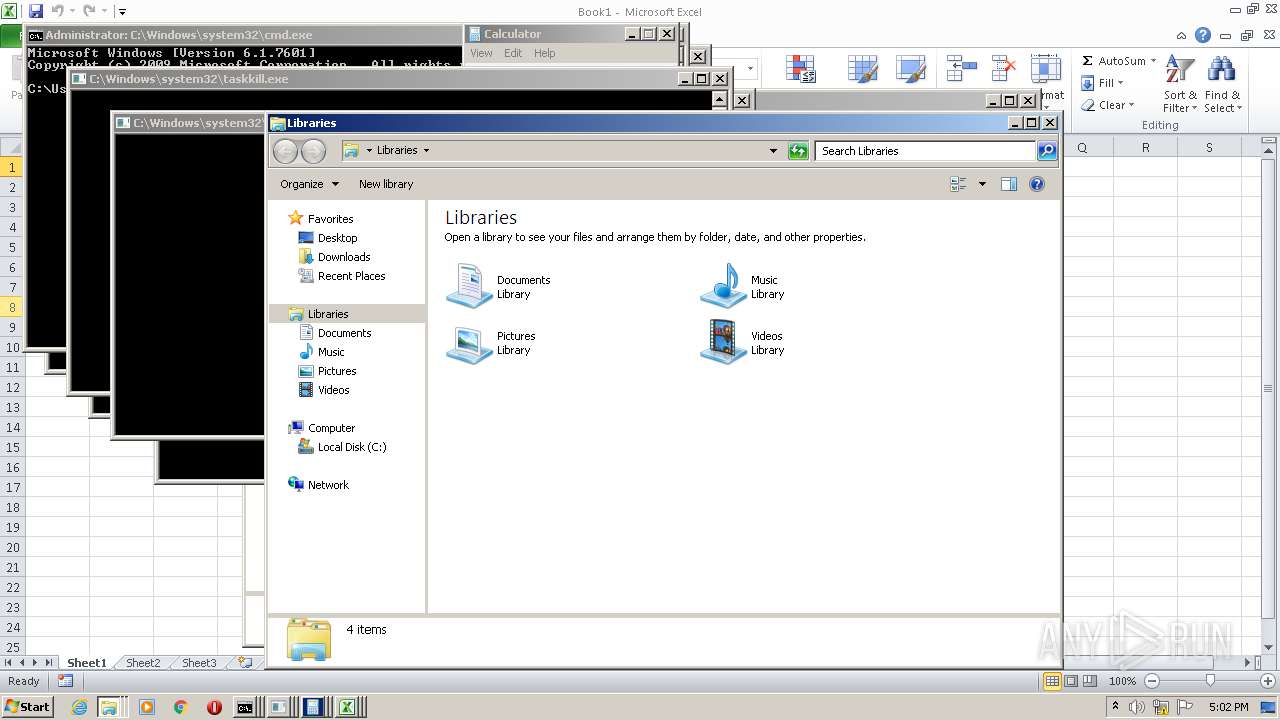Open Calculator Edit menu
This screenshot has width=1280, height=720.
coord(513,53)
